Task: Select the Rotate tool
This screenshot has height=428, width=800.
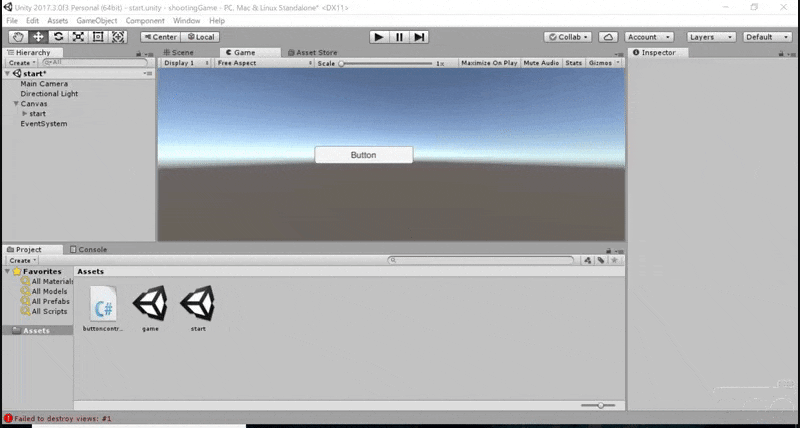Action: coord(58,37)
